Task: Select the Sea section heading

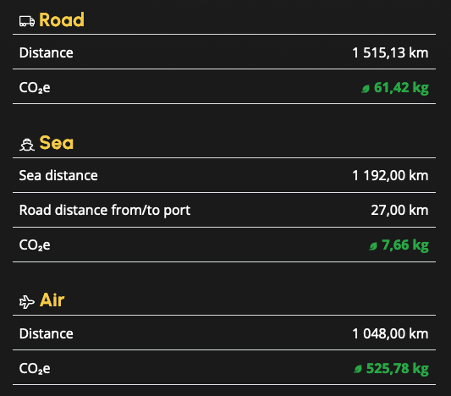Action: point(56,143)
